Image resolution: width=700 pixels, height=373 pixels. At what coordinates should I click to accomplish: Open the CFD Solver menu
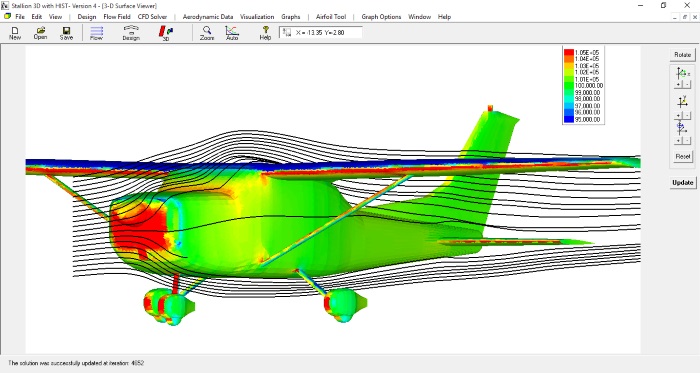click(x=152, y=17)
